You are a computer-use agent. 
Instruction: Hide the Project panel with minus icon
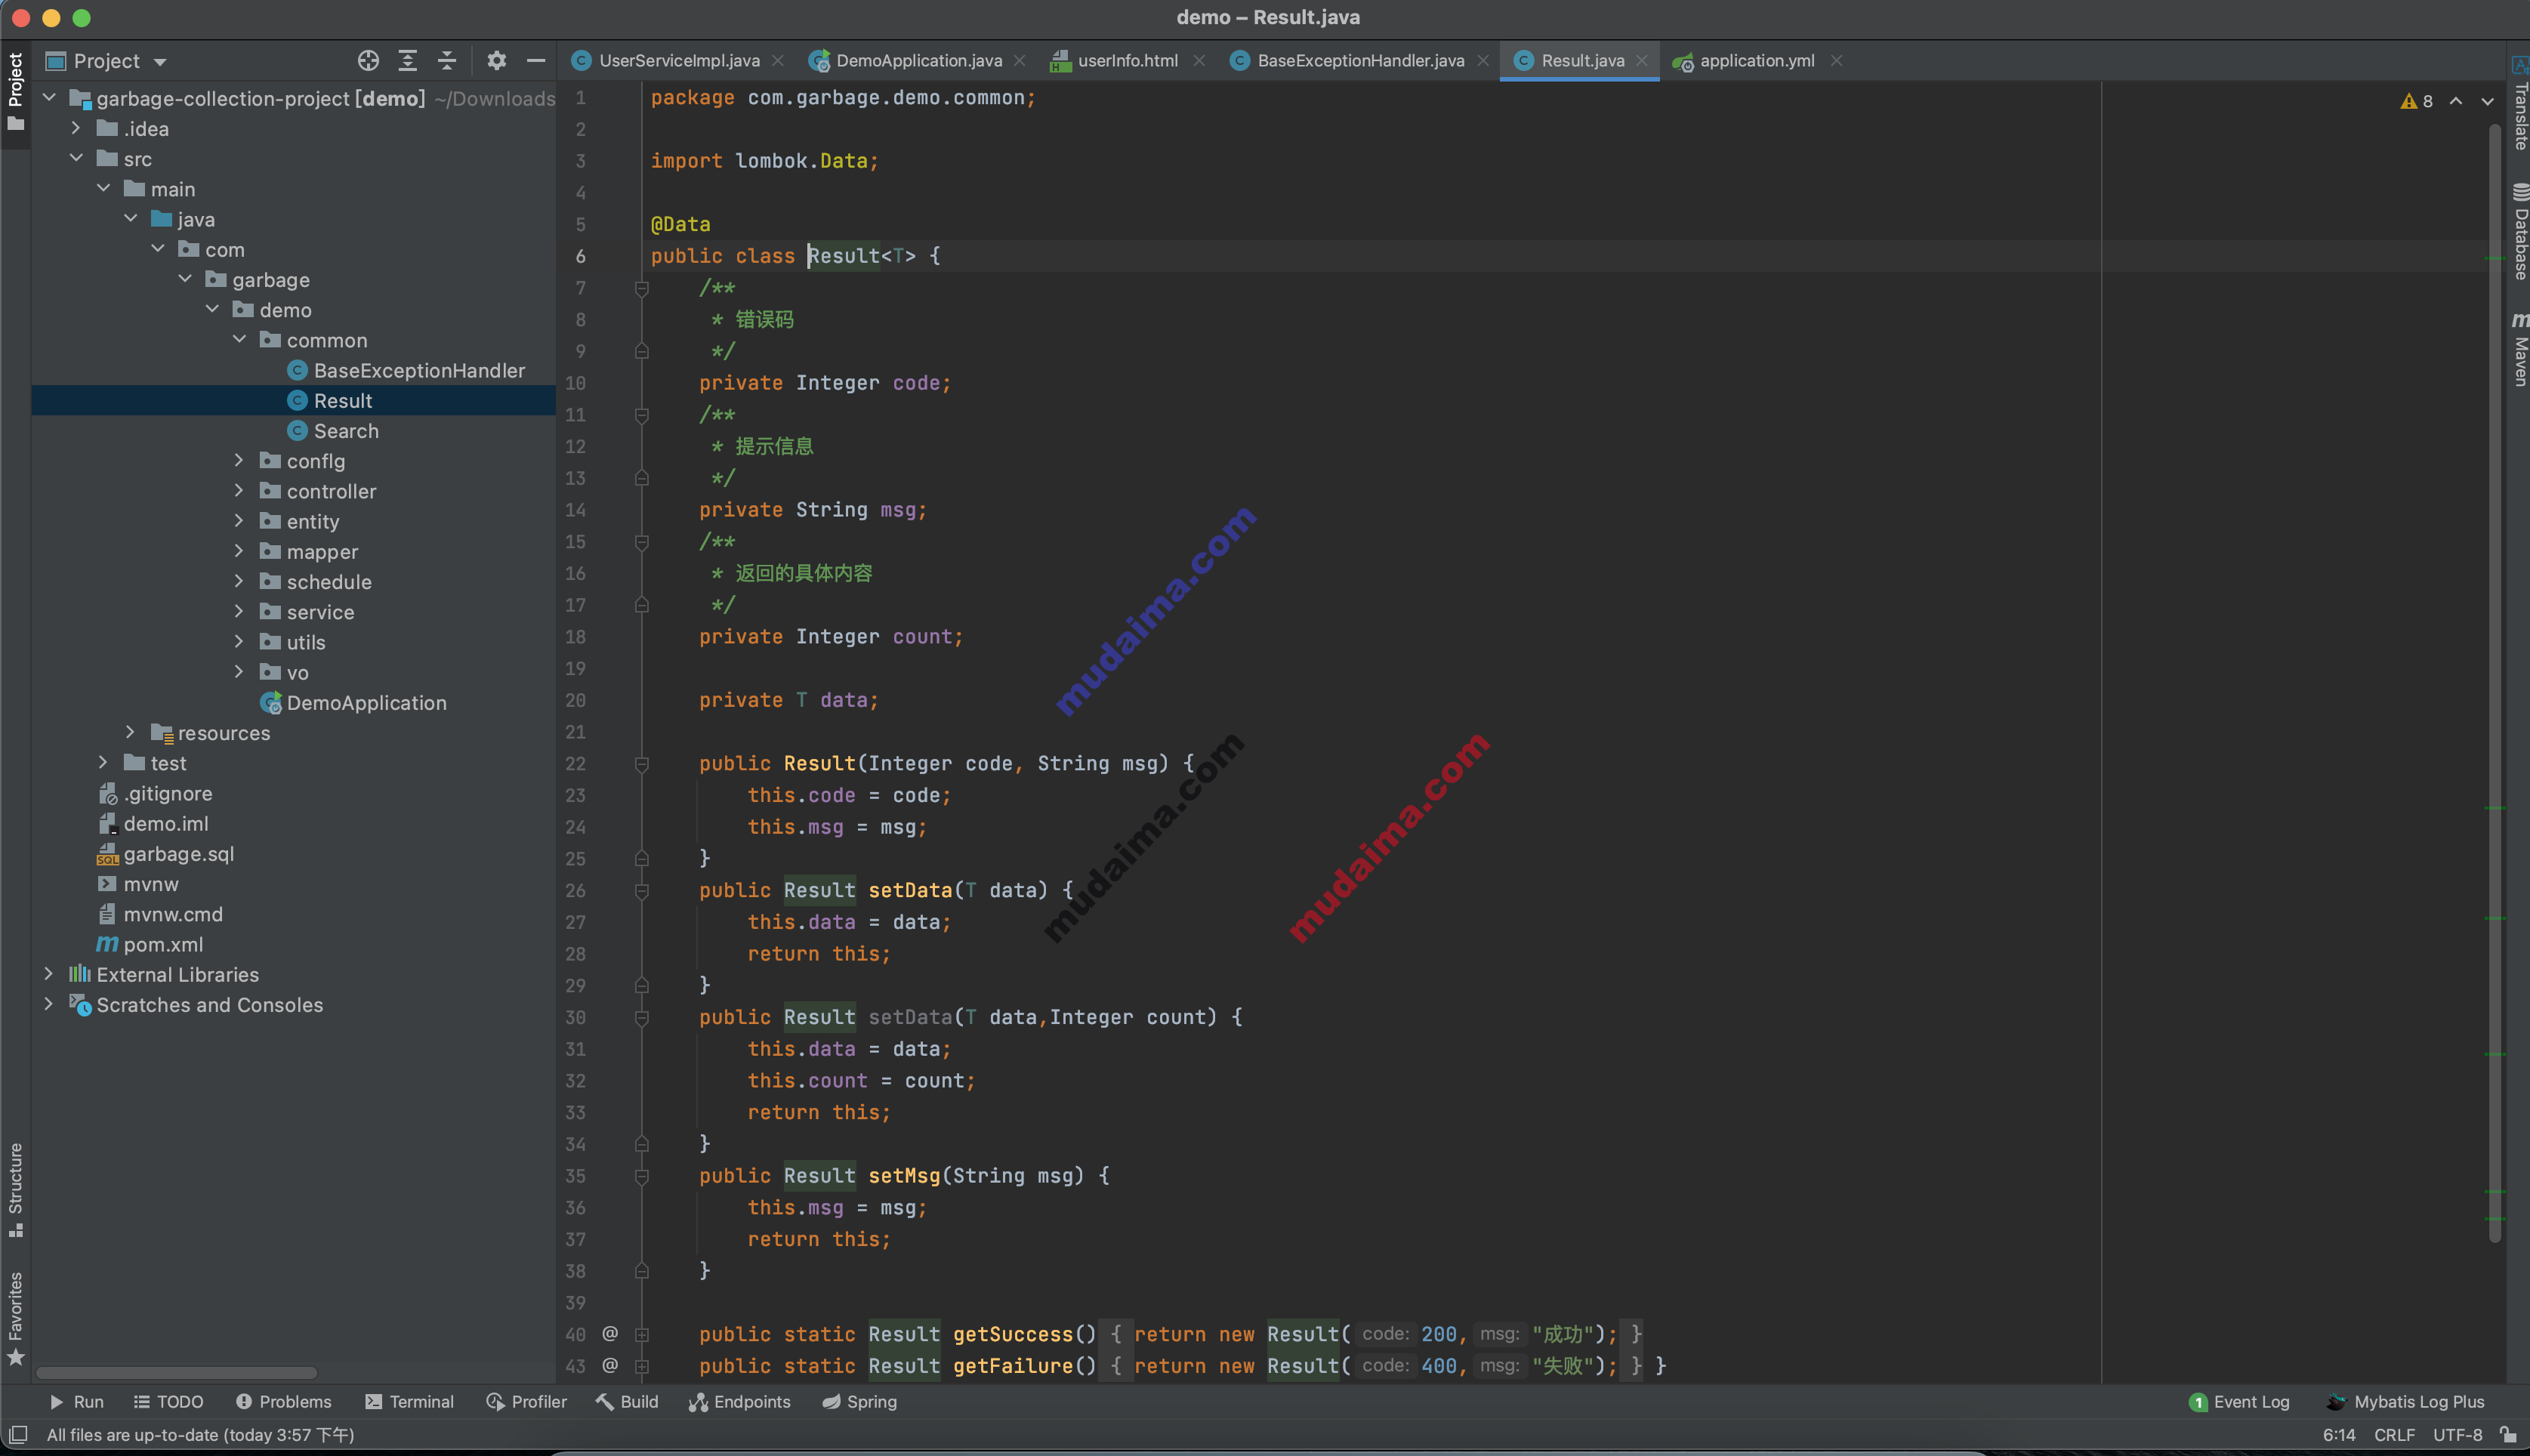(x=536, y=61)
